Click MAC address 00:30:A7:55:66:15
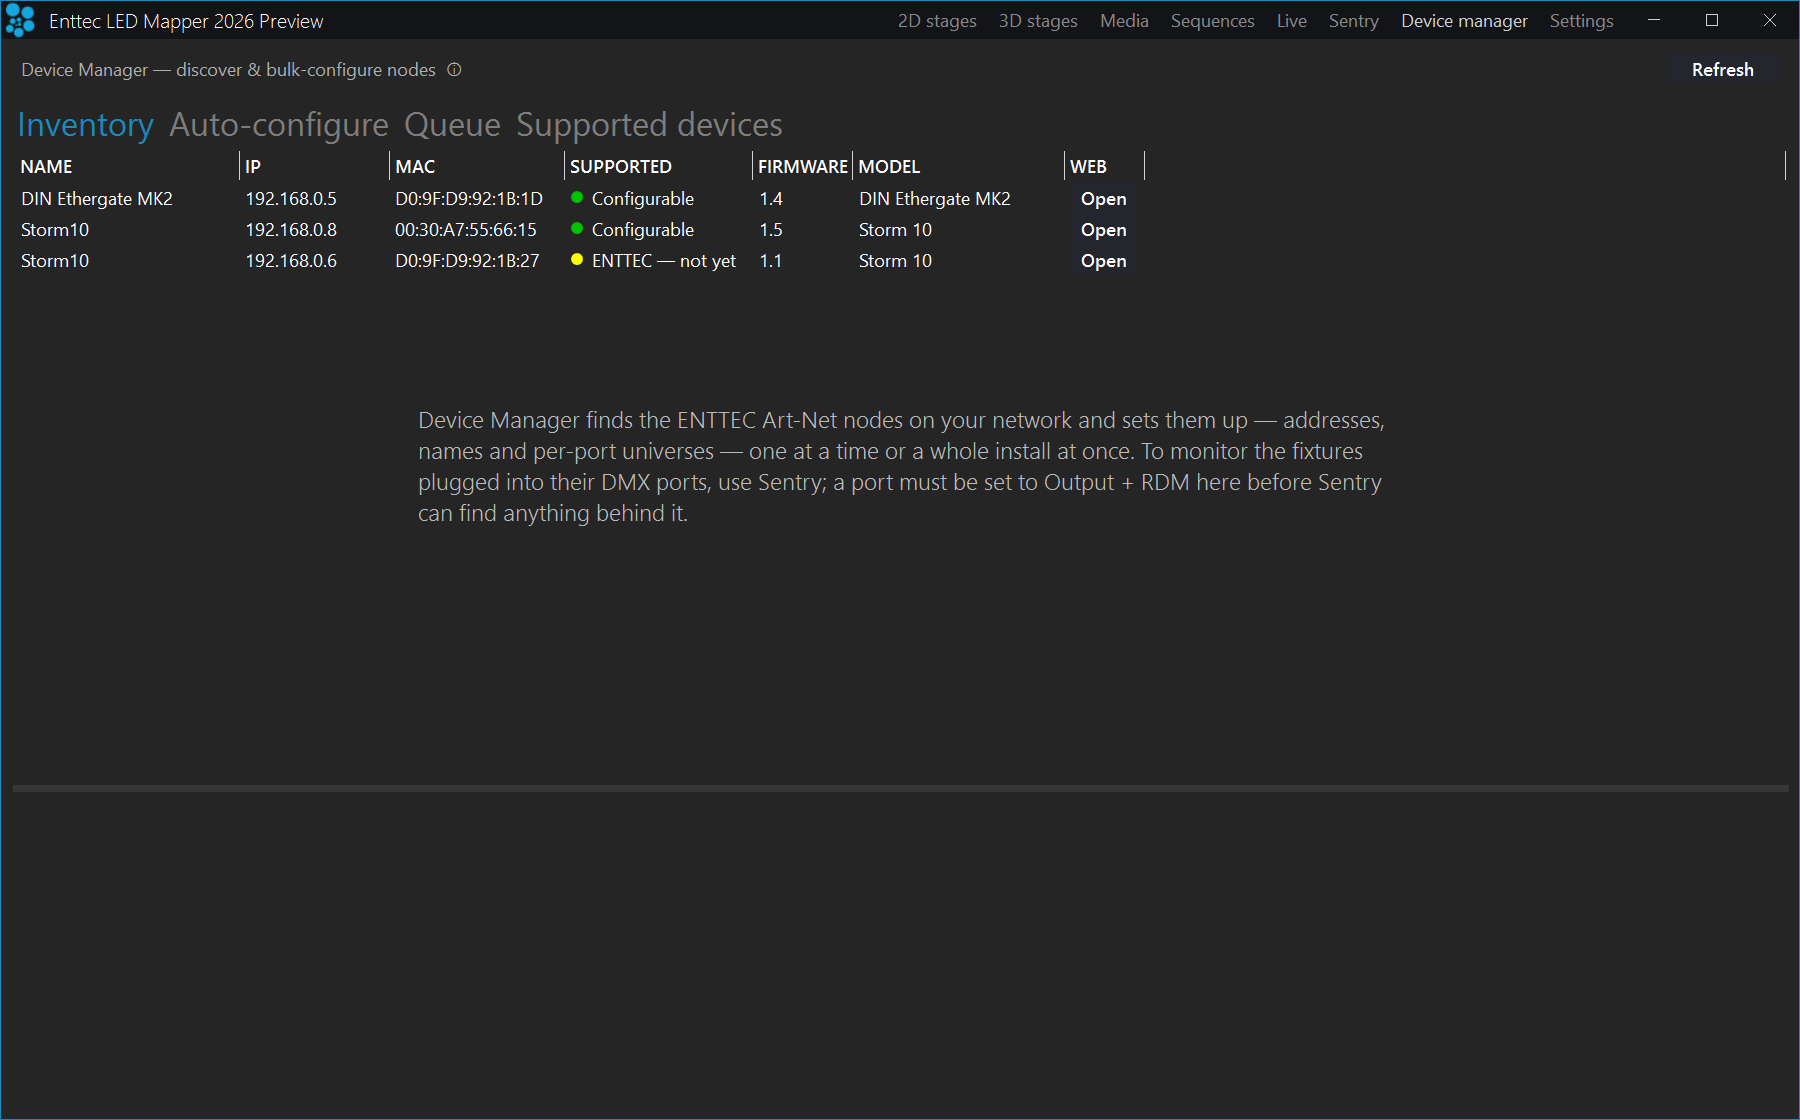Screen dimensions: 1800x1120 coord(466,230)
